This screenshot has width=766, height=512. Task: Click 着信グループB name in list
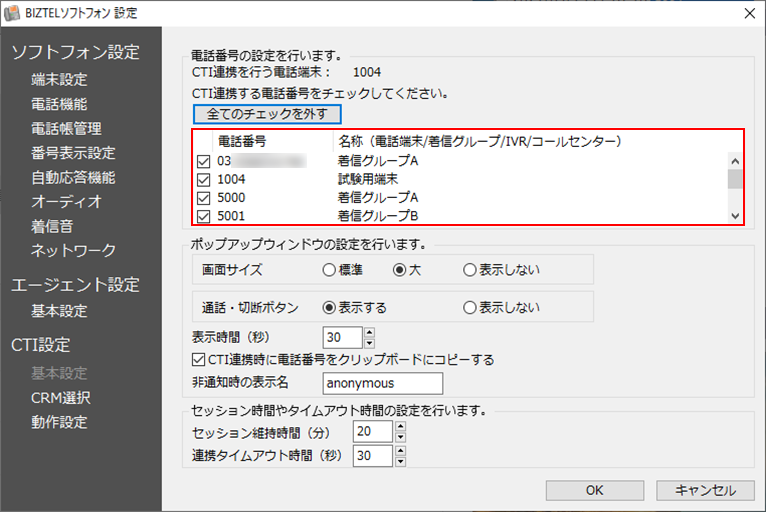click(378, 216)
